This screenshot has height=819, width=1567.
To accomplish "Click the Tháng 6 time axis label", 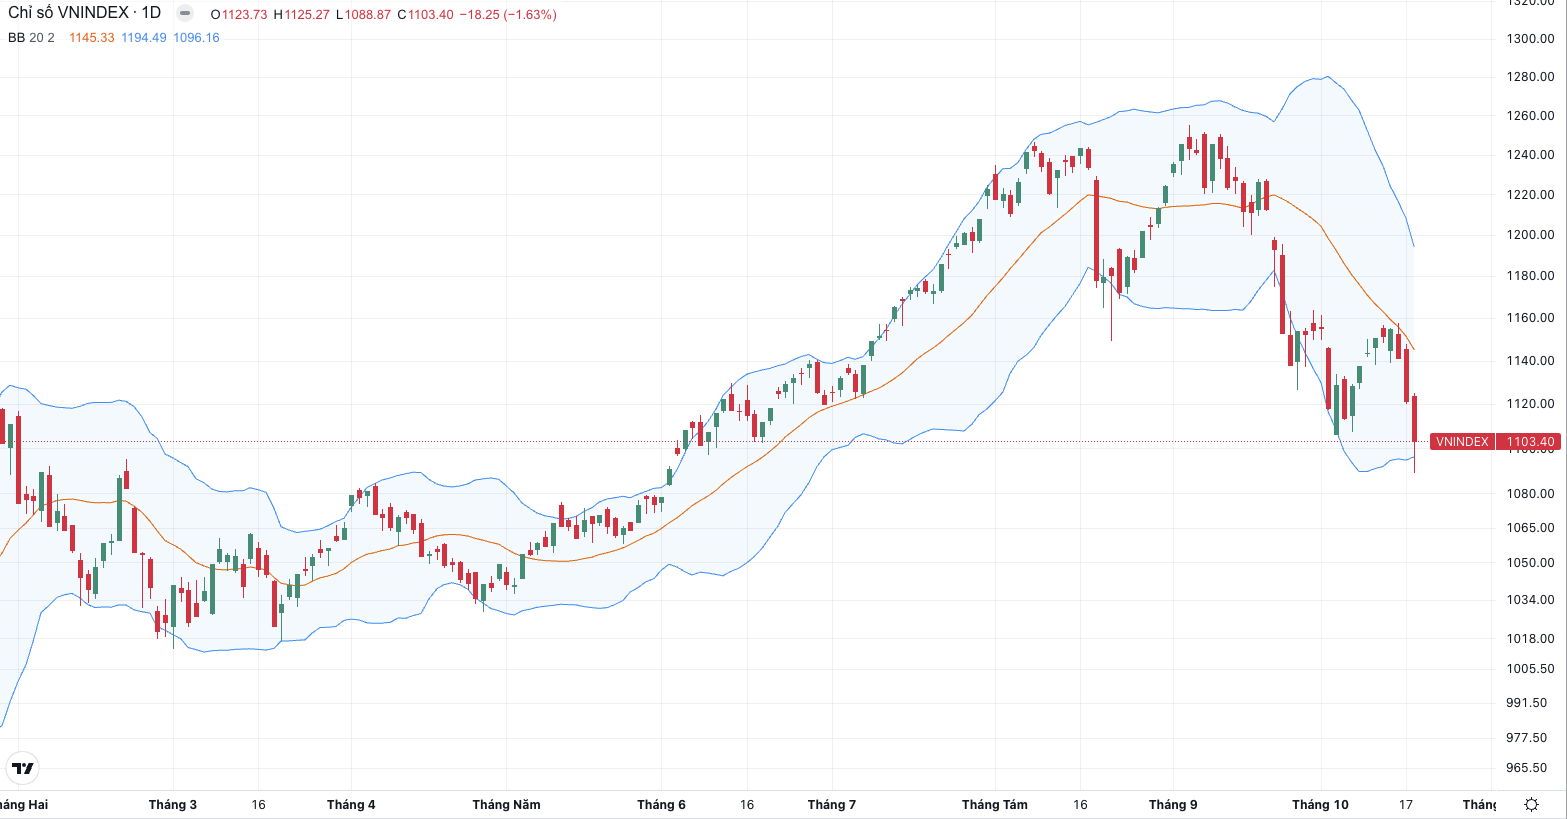I will 661,805.
